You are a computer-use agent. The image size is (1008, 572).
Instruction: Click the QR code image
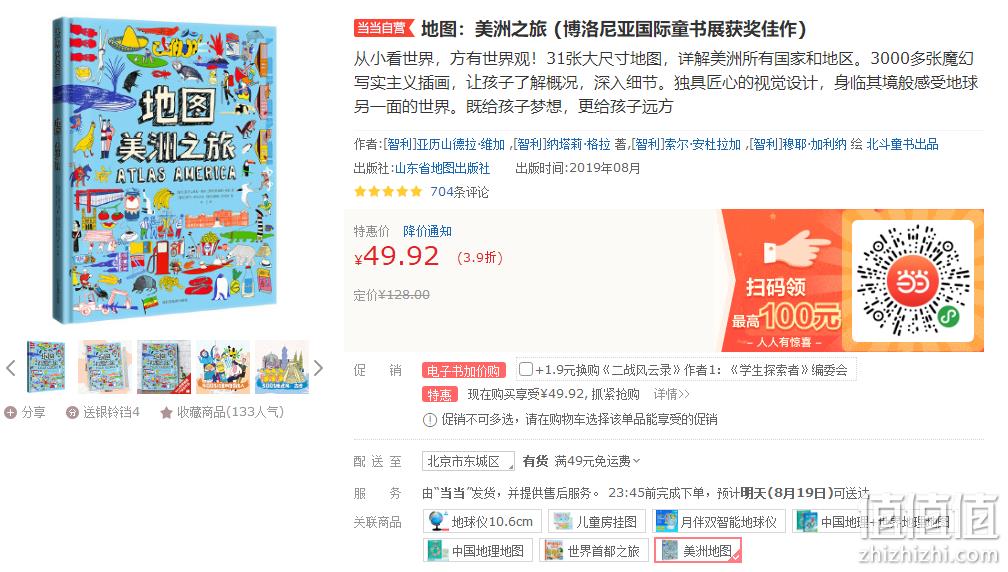click(913, 281)
